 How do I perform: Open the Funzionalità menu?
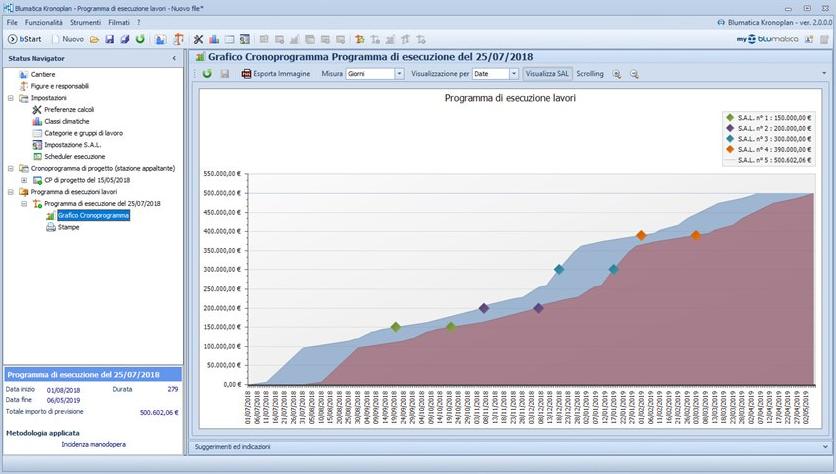[x=44, y=22]
